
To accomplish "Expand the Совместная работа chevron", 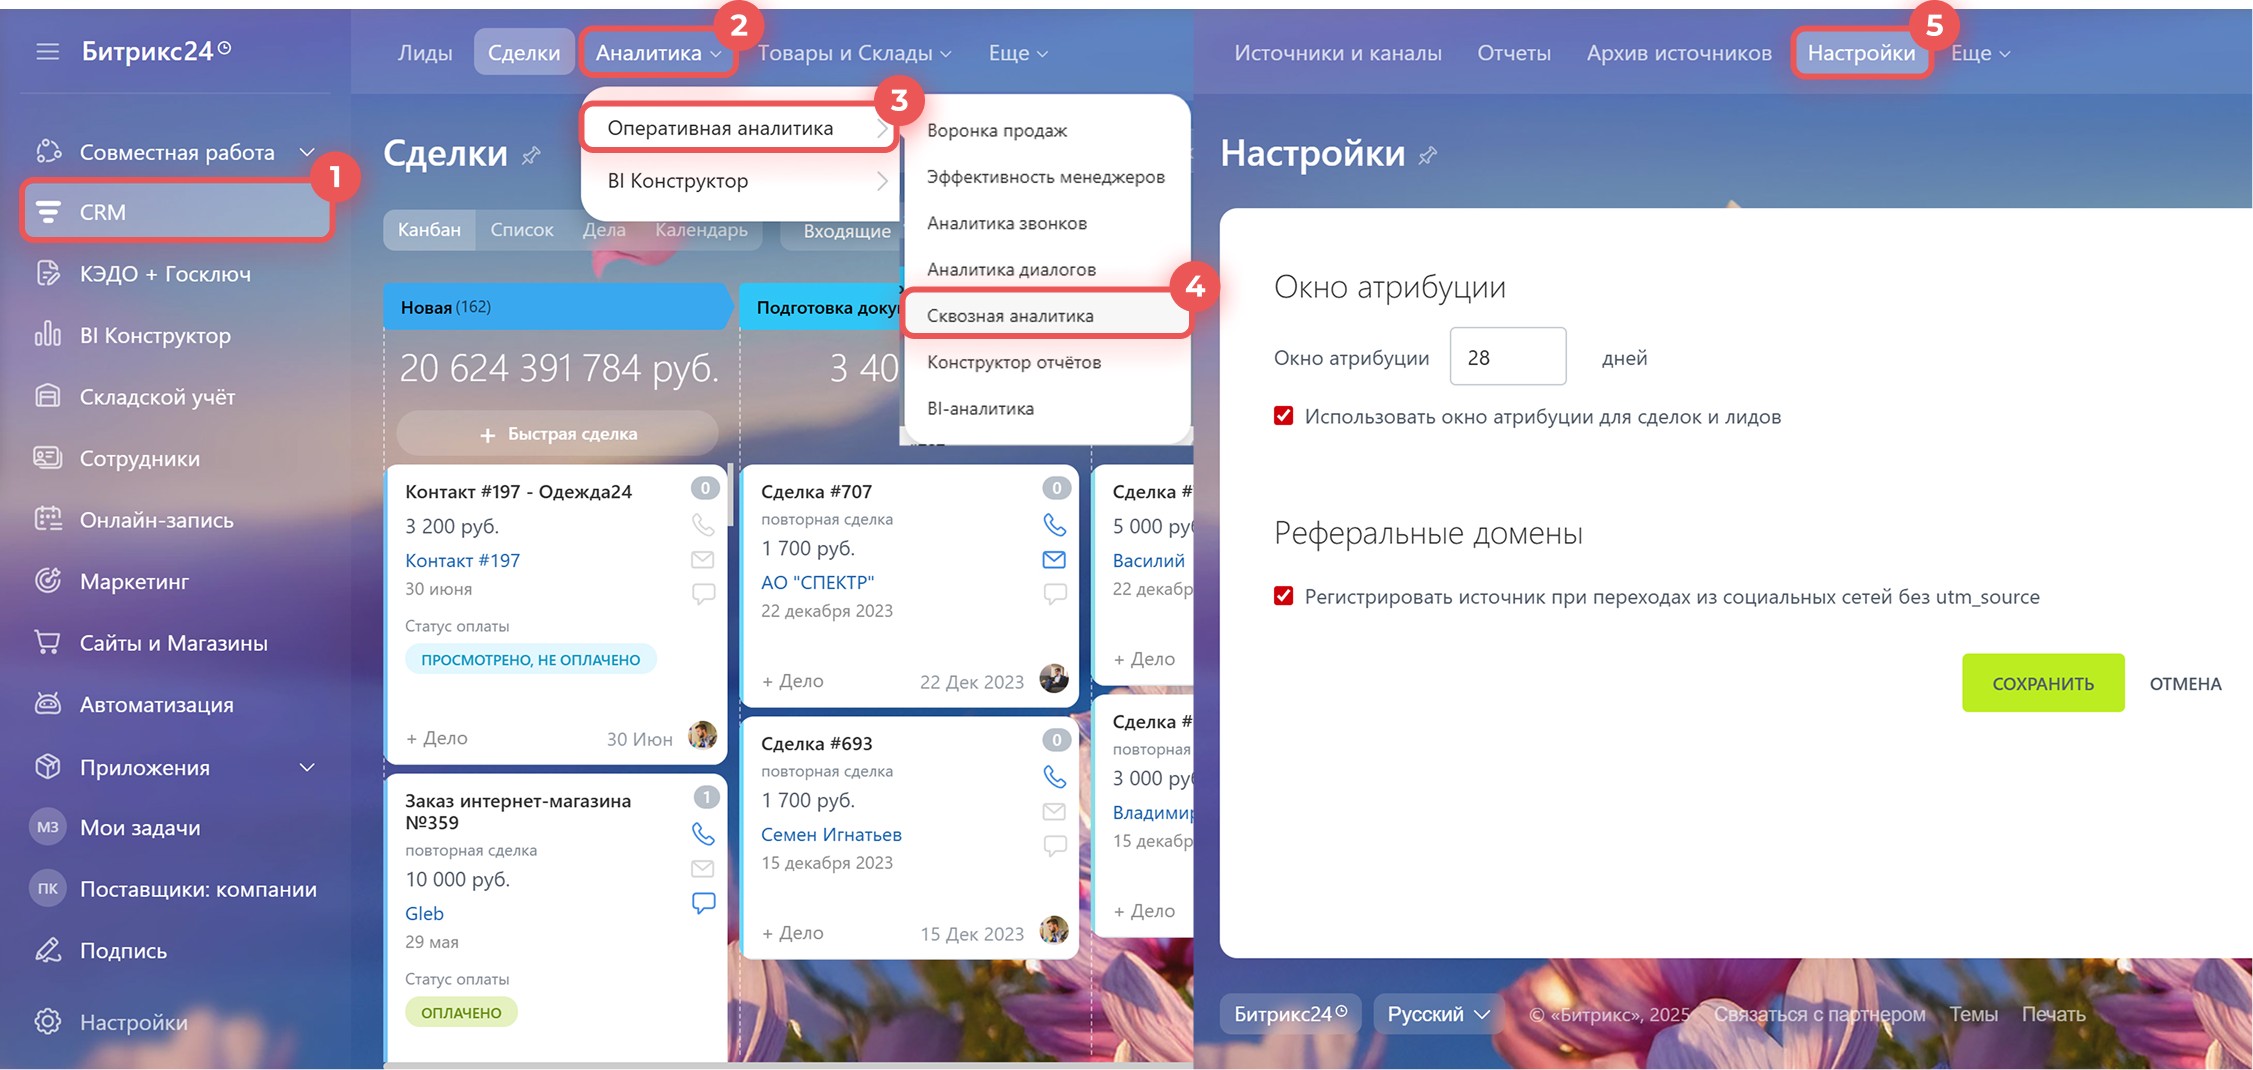I will pyautogui.click(x=307, y=152).
